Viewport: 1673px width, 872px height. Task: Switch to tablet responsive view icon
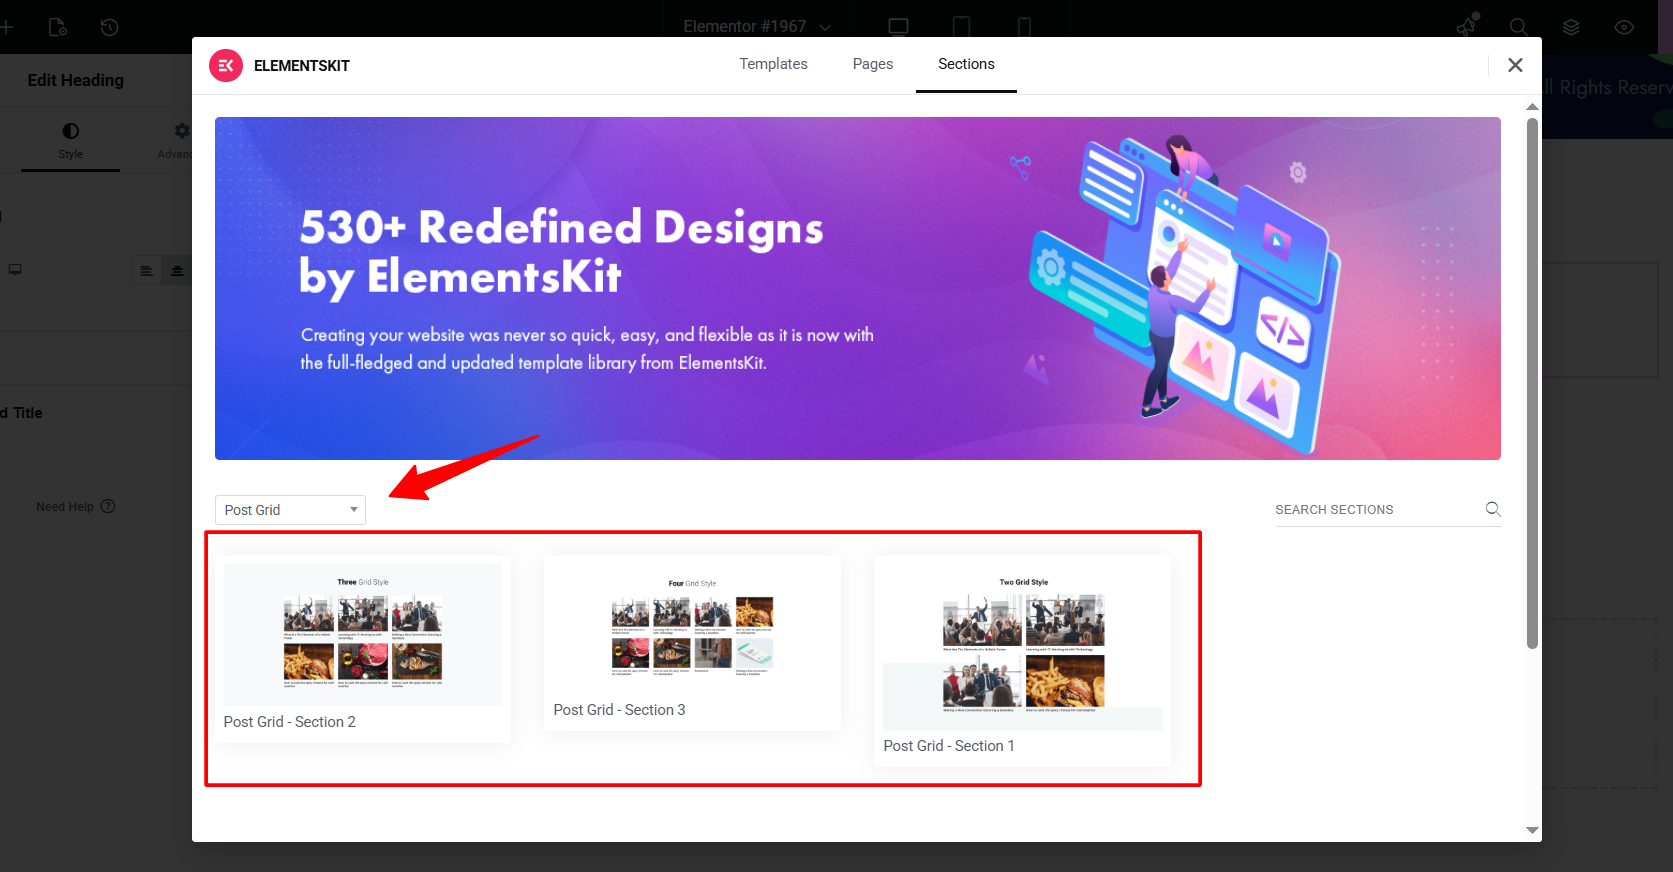tap(961, 27)
